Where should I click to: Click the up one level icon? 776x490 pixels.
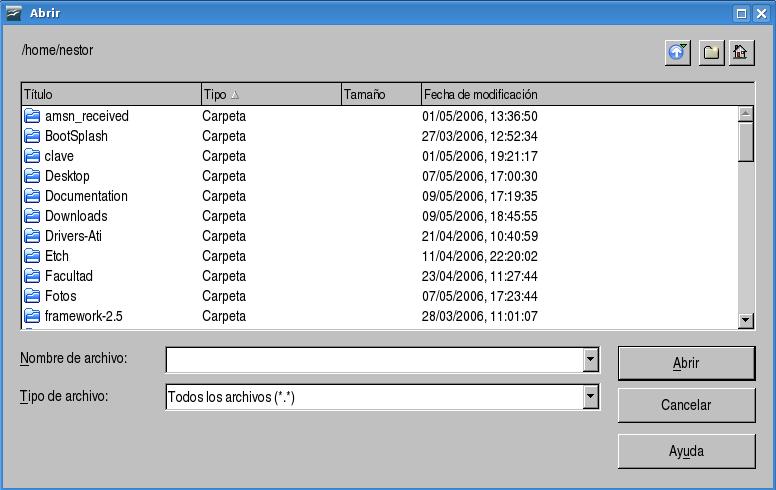pyautogui.click(x=677, y=52)
